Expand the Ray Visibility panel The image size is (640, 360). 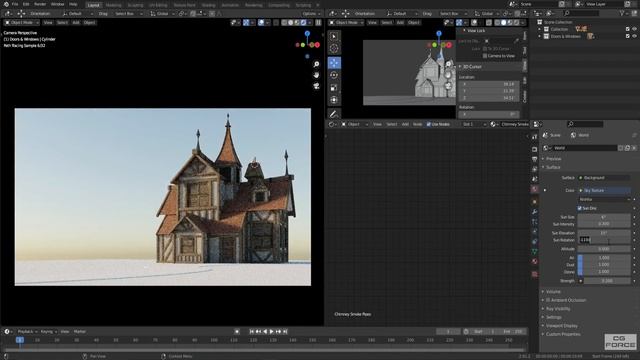click(x=558, y=309)
